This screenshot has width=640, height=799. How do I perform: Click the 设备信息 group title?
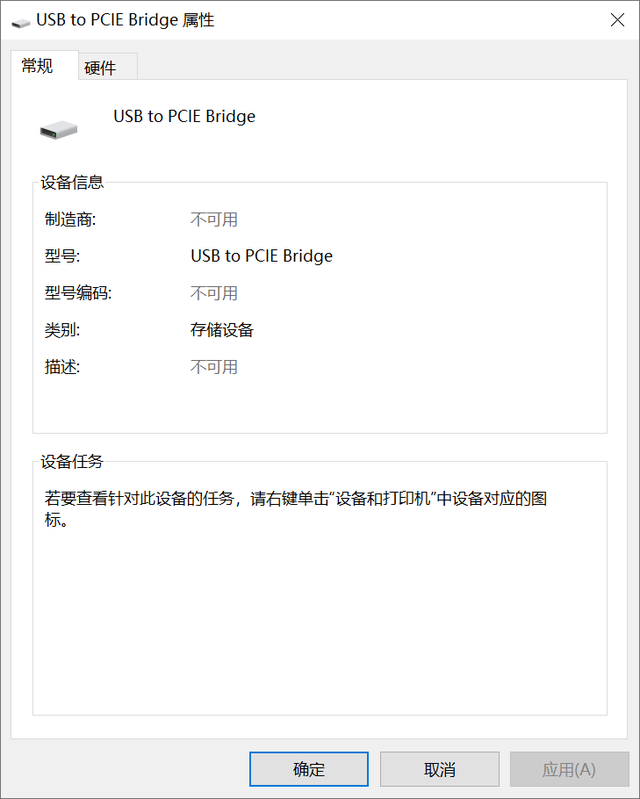[72, 182]
